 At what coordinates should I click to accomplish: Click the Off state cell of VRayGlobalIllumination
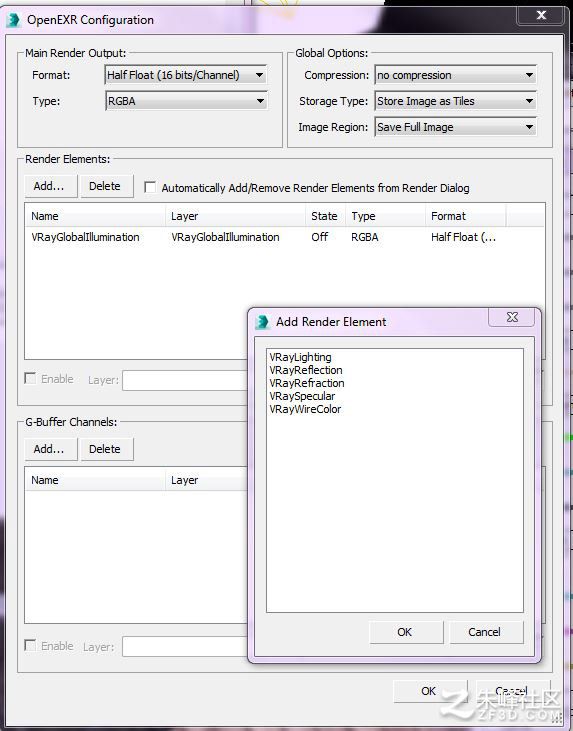pyautogui.click(x=320, y=237)
